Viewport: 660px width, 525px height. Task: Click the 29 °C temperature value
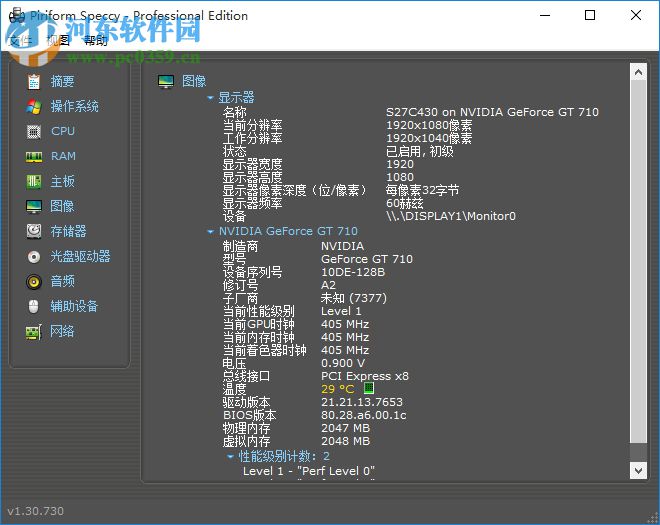click(x=338, y=389)
